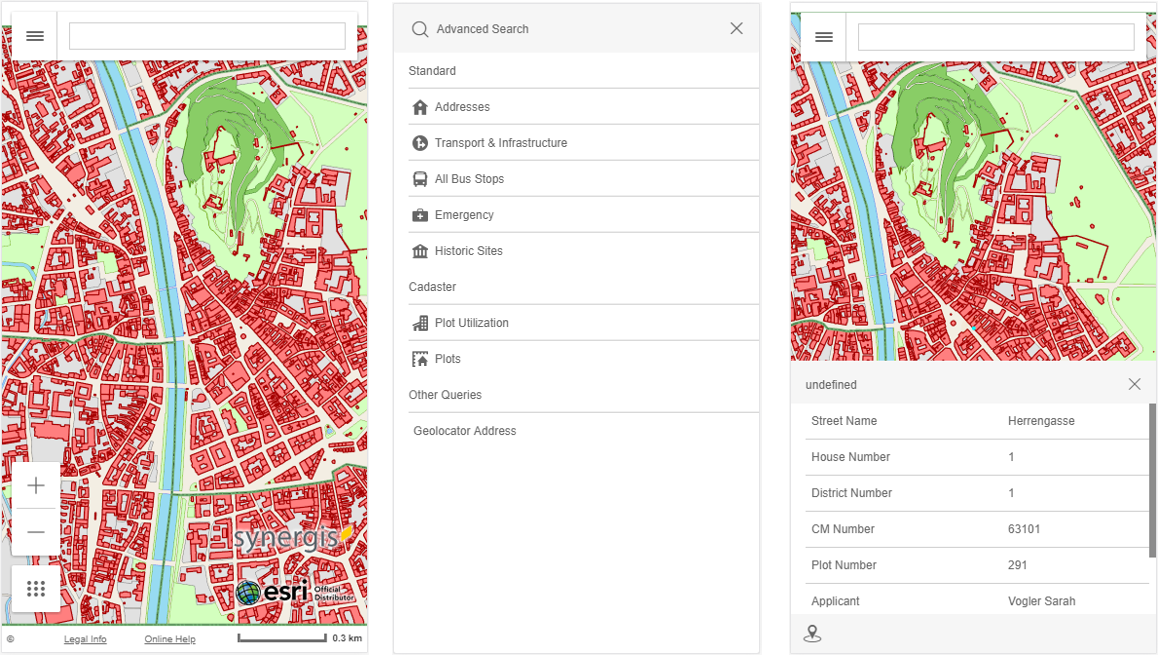The image size is (1158, 656).
Task: Open the grid tools menu button
Action: 36,589
